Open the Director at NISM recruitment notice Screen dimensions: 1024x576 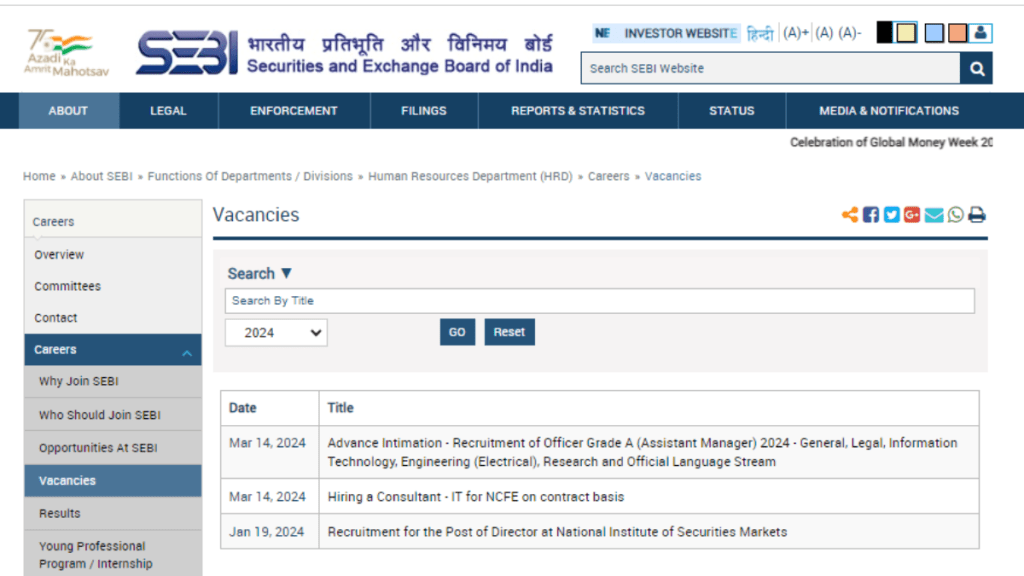(557, 532)
